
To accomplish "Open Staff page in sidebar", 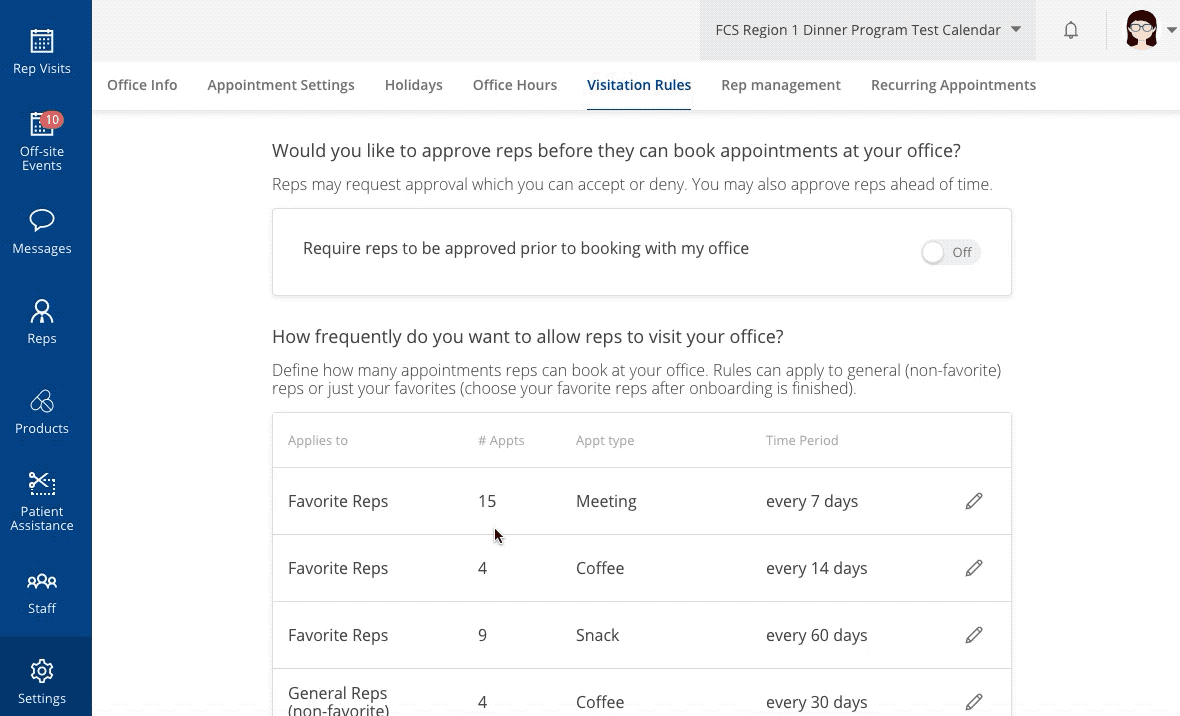I will (x=42, y=592).
